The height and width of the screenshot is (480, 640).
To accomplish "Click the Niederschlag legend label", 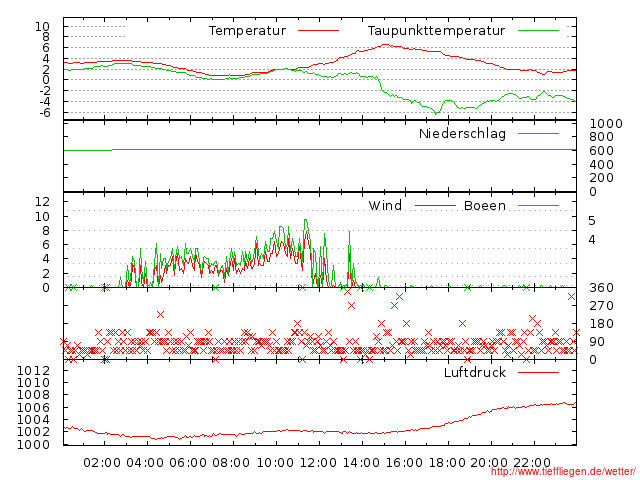I will pos(462,133).
